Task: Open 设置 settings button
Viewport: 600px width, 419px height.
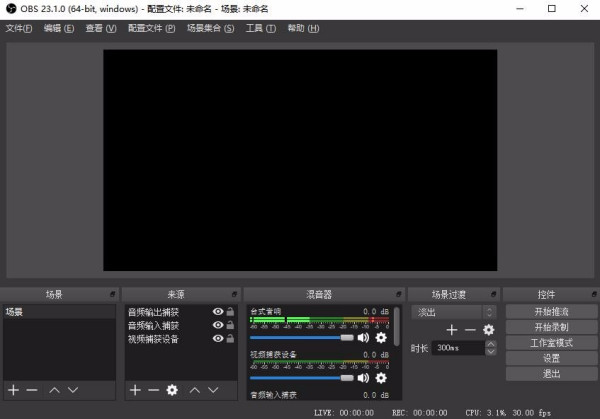Action: point(551,358)
